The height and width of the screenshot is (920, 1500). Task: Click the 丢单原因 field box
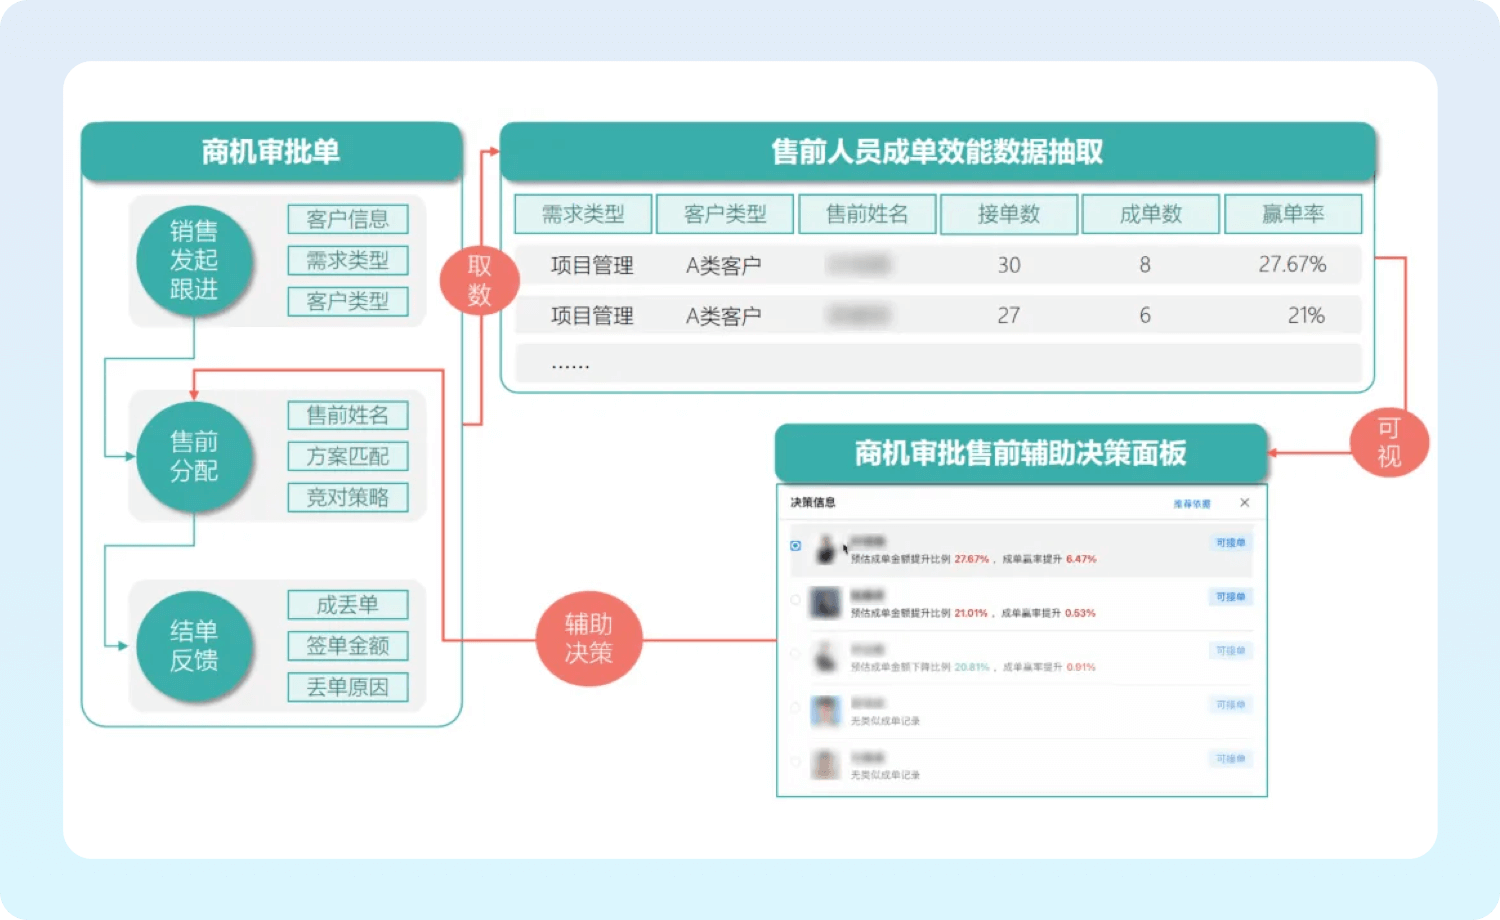coord(347,687)
